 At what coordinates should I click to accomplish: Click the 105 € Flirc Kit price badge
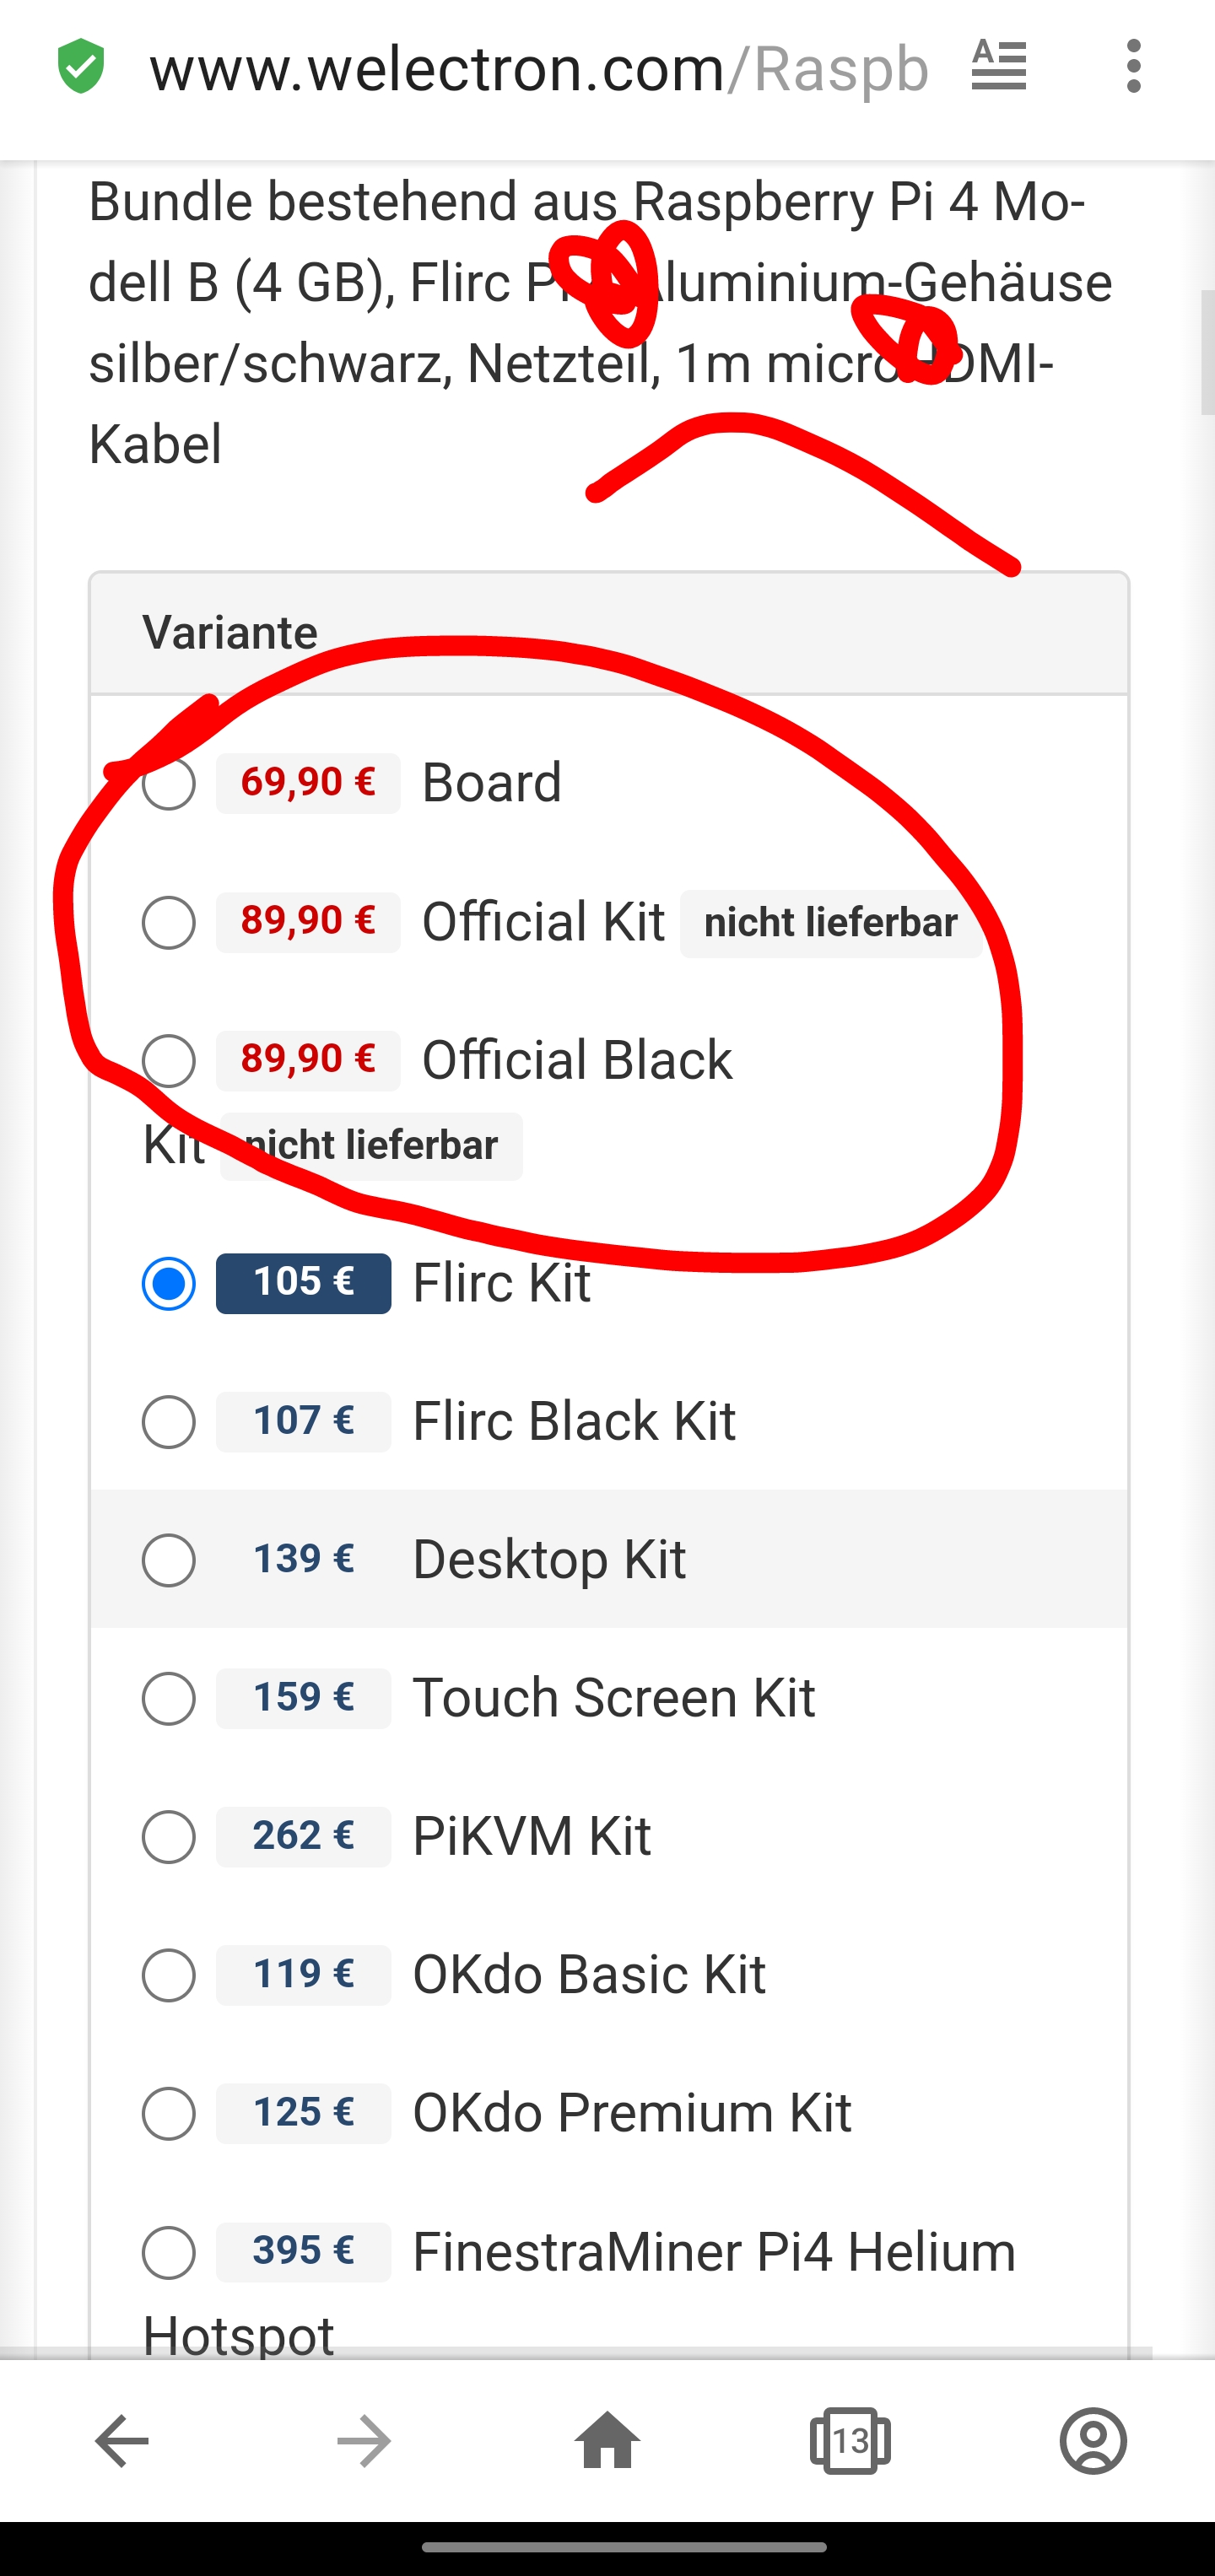pos(303,1283)
